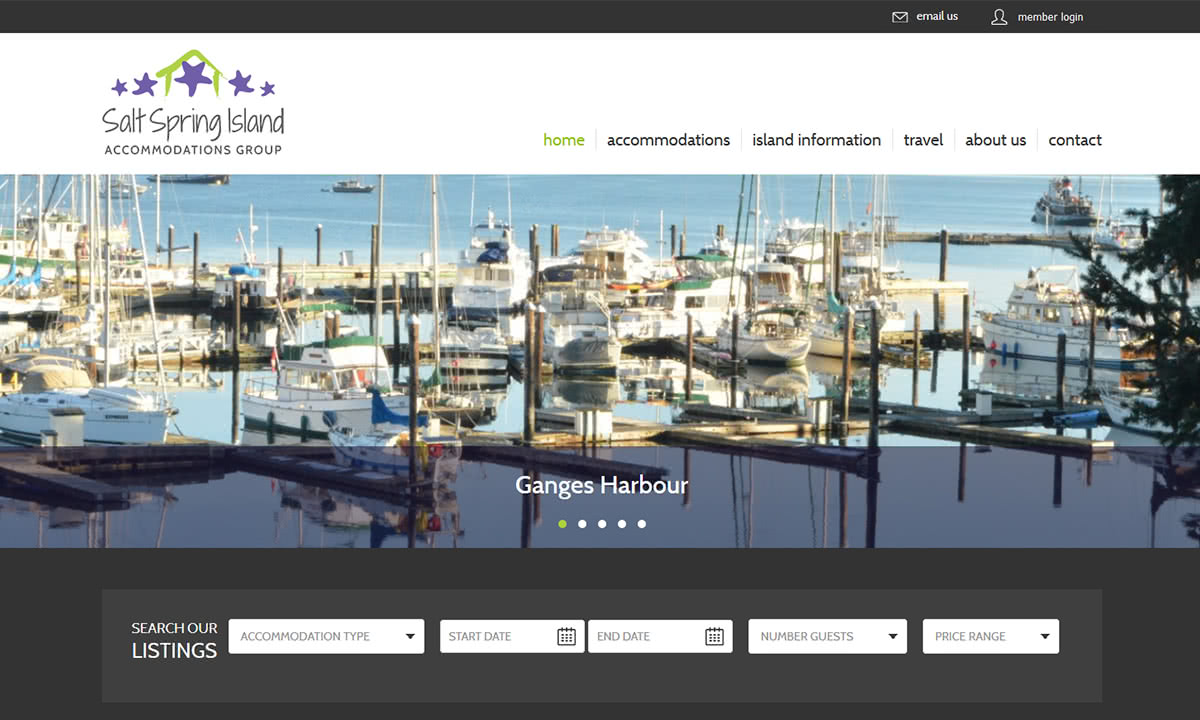Open the email us link
1200x720 pixels.
point(937,17)
